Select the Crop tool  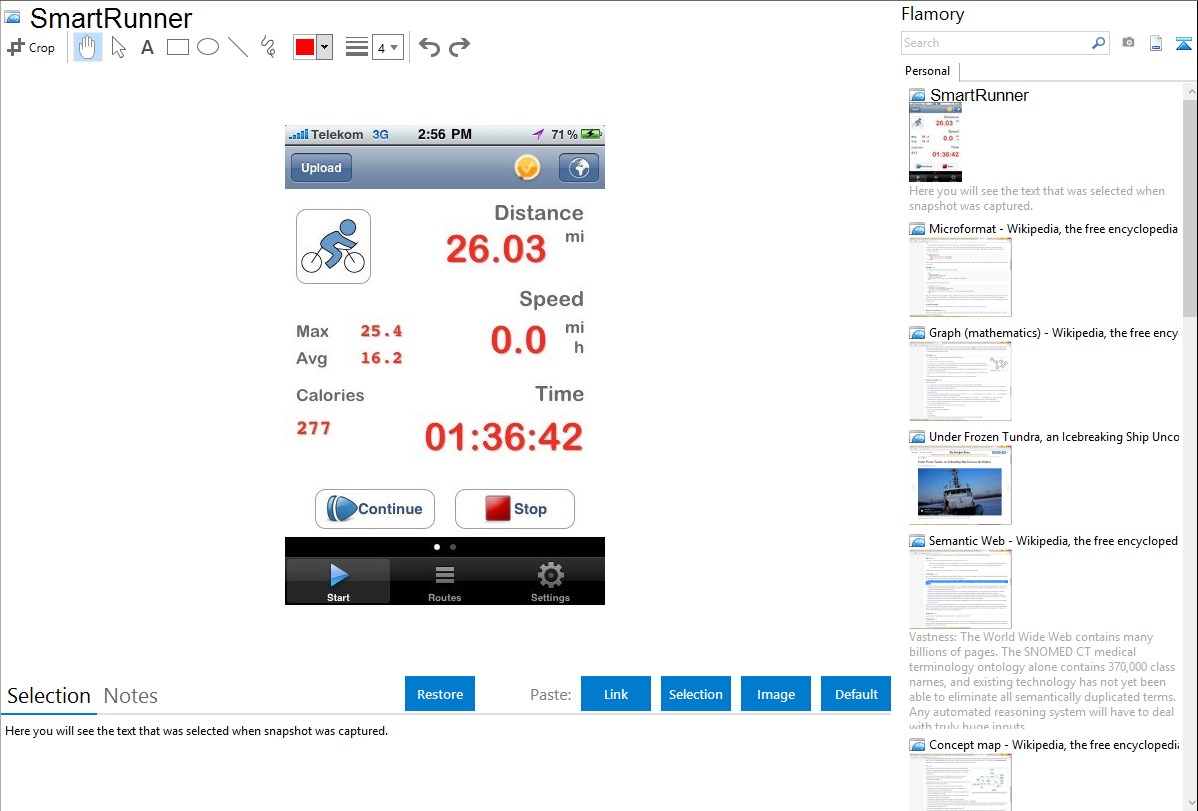pos(31,47)
